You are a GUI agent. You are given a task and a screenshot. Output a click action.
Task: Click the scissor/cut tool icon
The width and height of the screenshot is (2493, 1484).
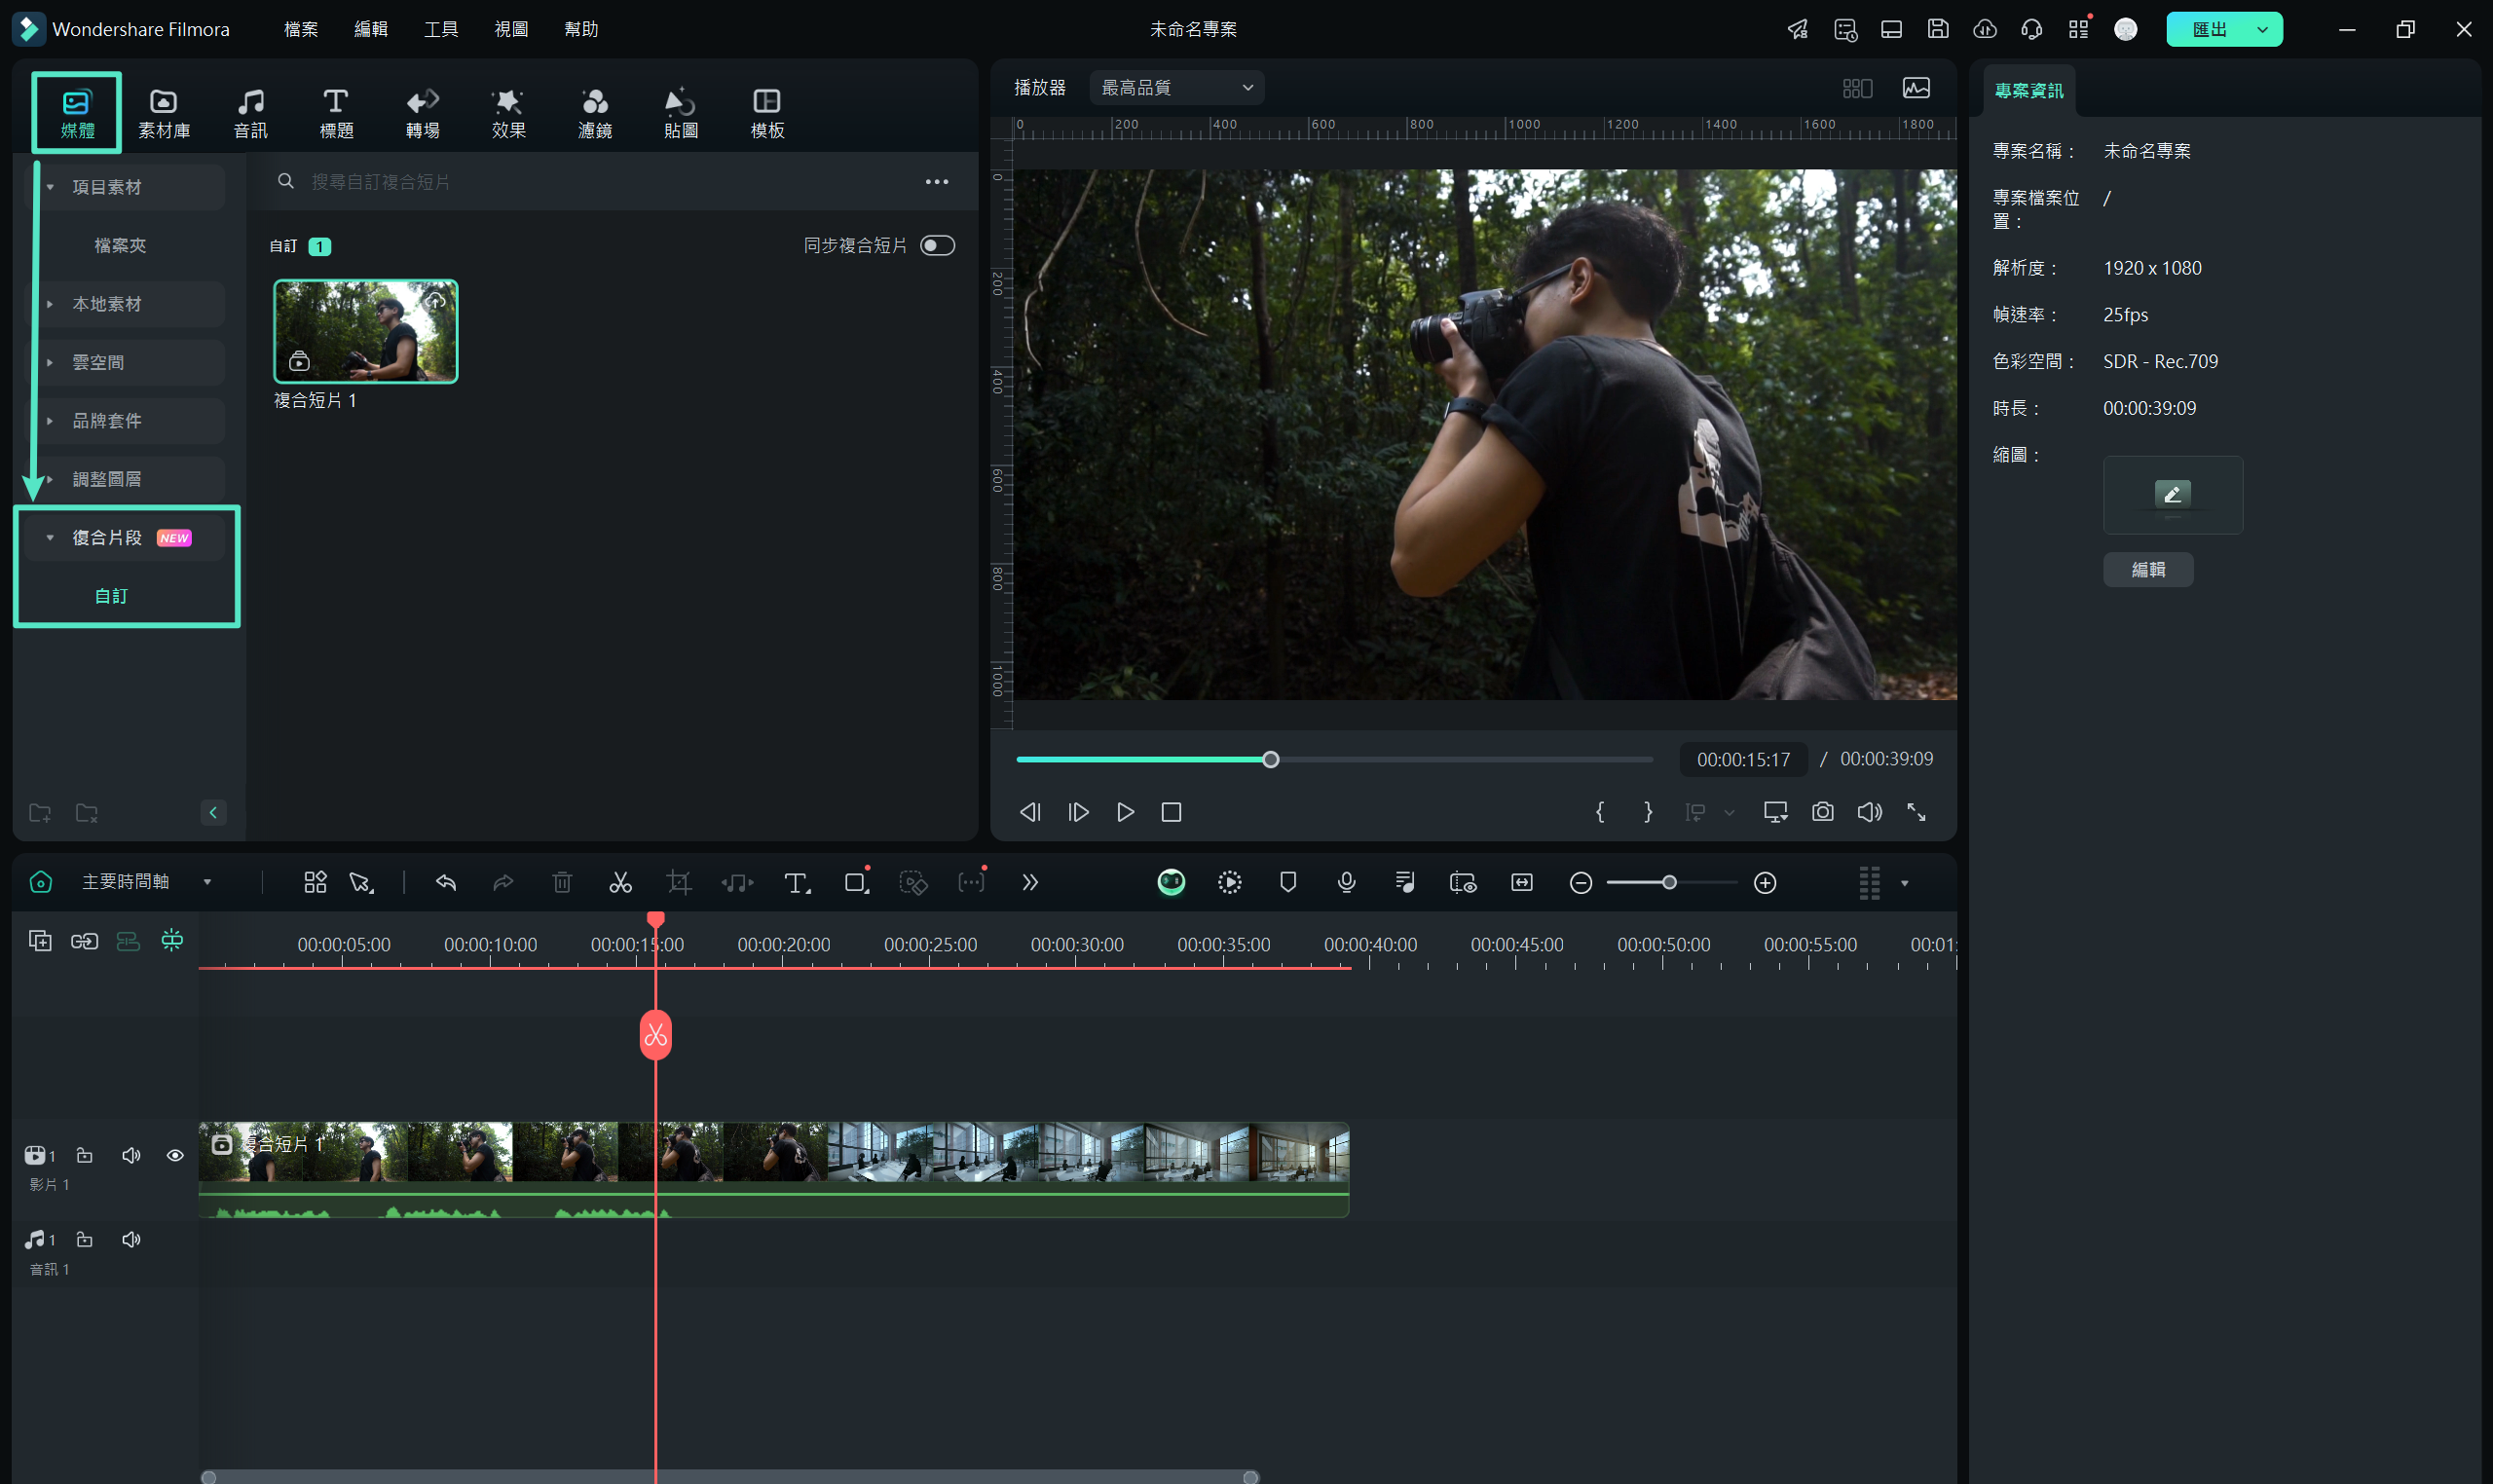pyautogui.click(x=620, y=881)
